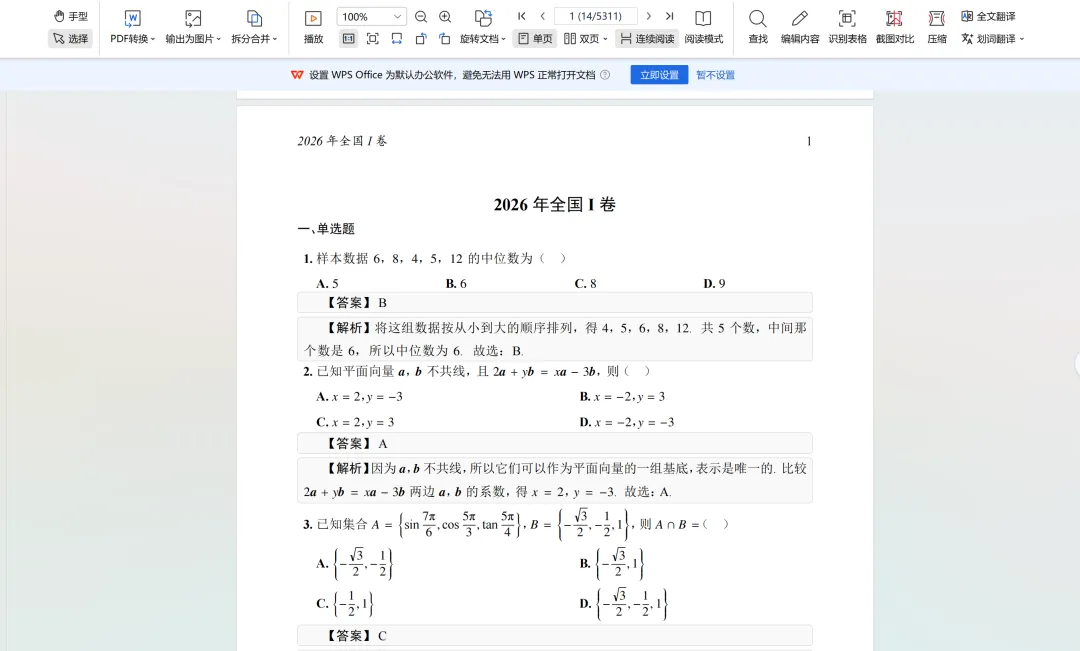Click the page title 2026 年全国 I 卷
Image resolution: width=1080 pixels, height=651 pixels.
(x=554, y=205)
